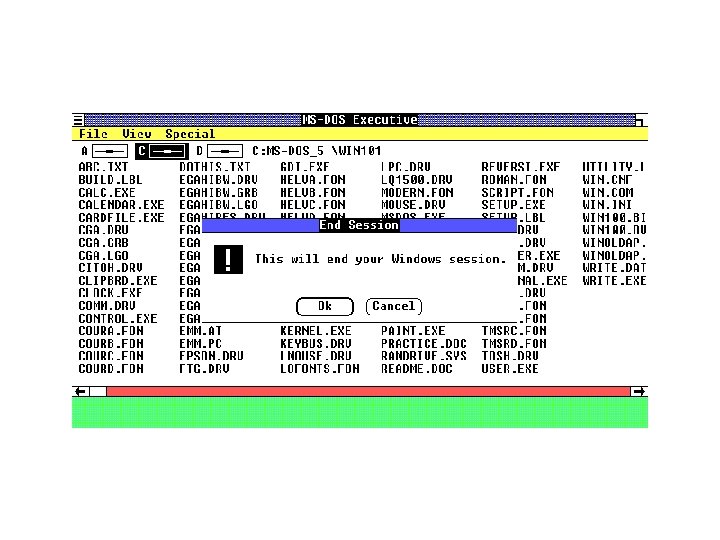Select file CARDFILE.EXE

(x=121, y=218)
